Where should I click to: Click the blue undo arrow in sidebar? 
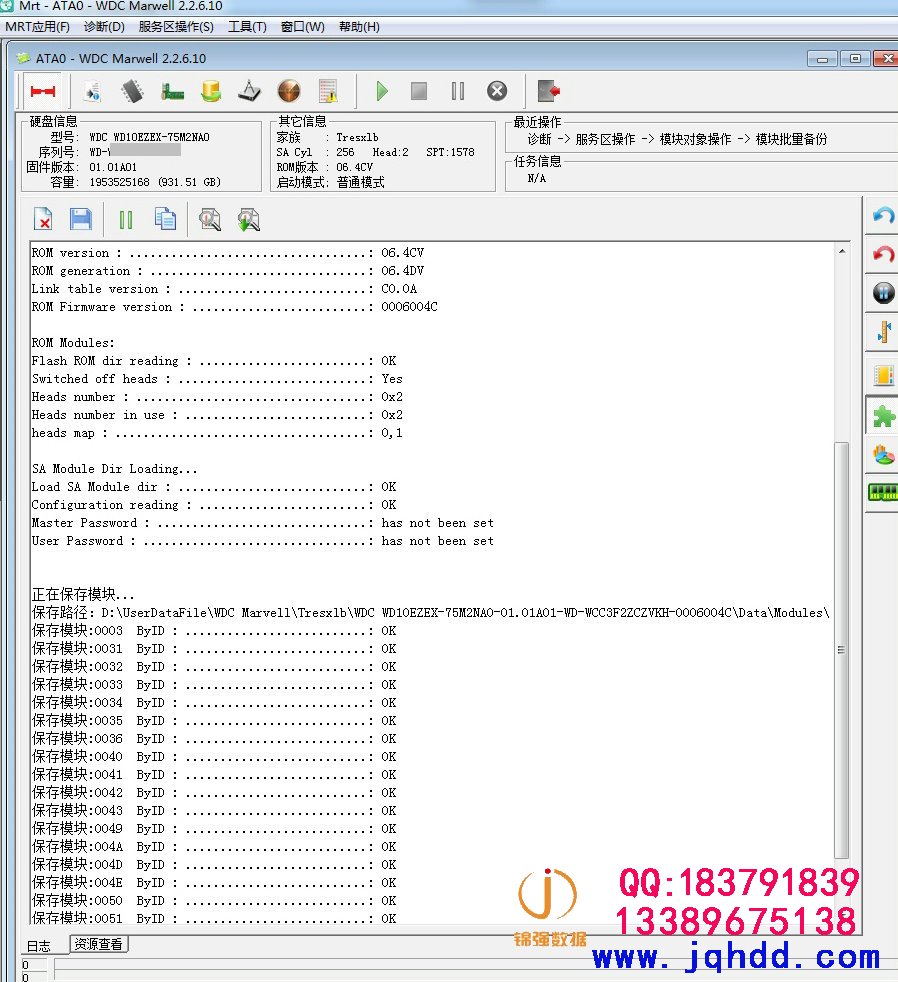point(883,217)
